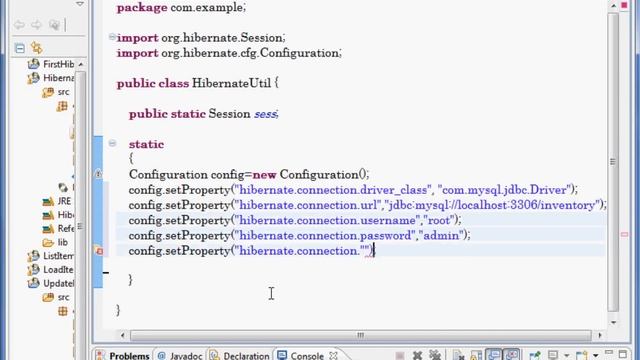Screen dimensions: 640x360
Task: Click the editor horizontal scrollbar thumb
Action: 361,335
